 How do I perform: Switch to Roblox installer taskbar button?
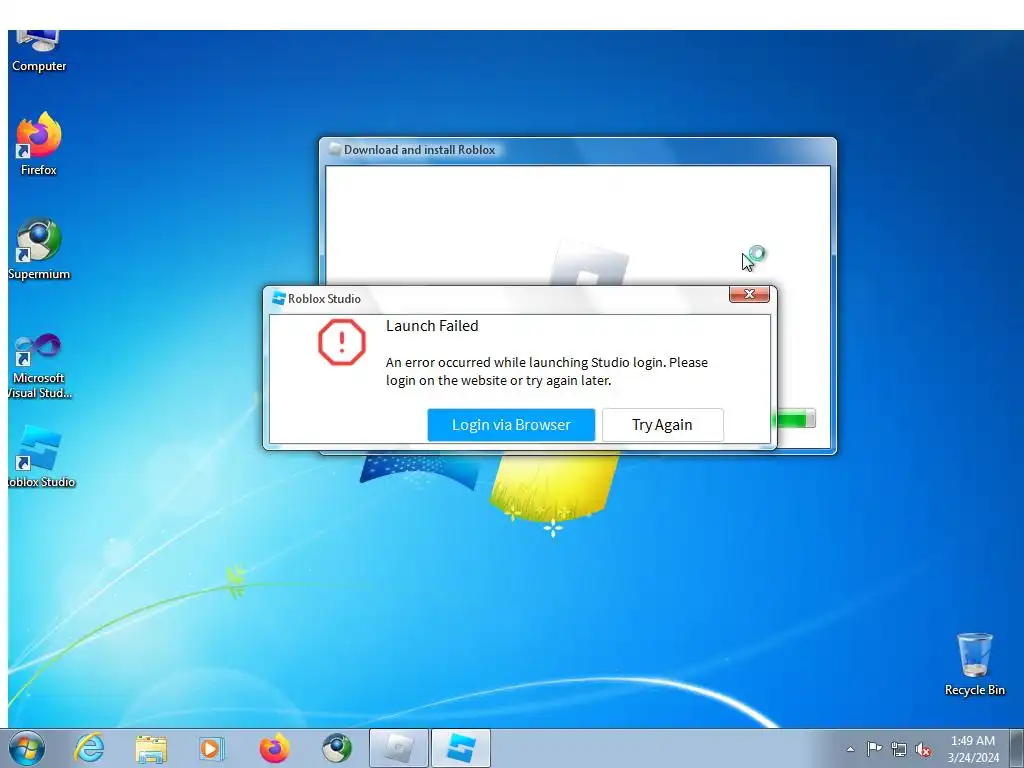[398, 748]
